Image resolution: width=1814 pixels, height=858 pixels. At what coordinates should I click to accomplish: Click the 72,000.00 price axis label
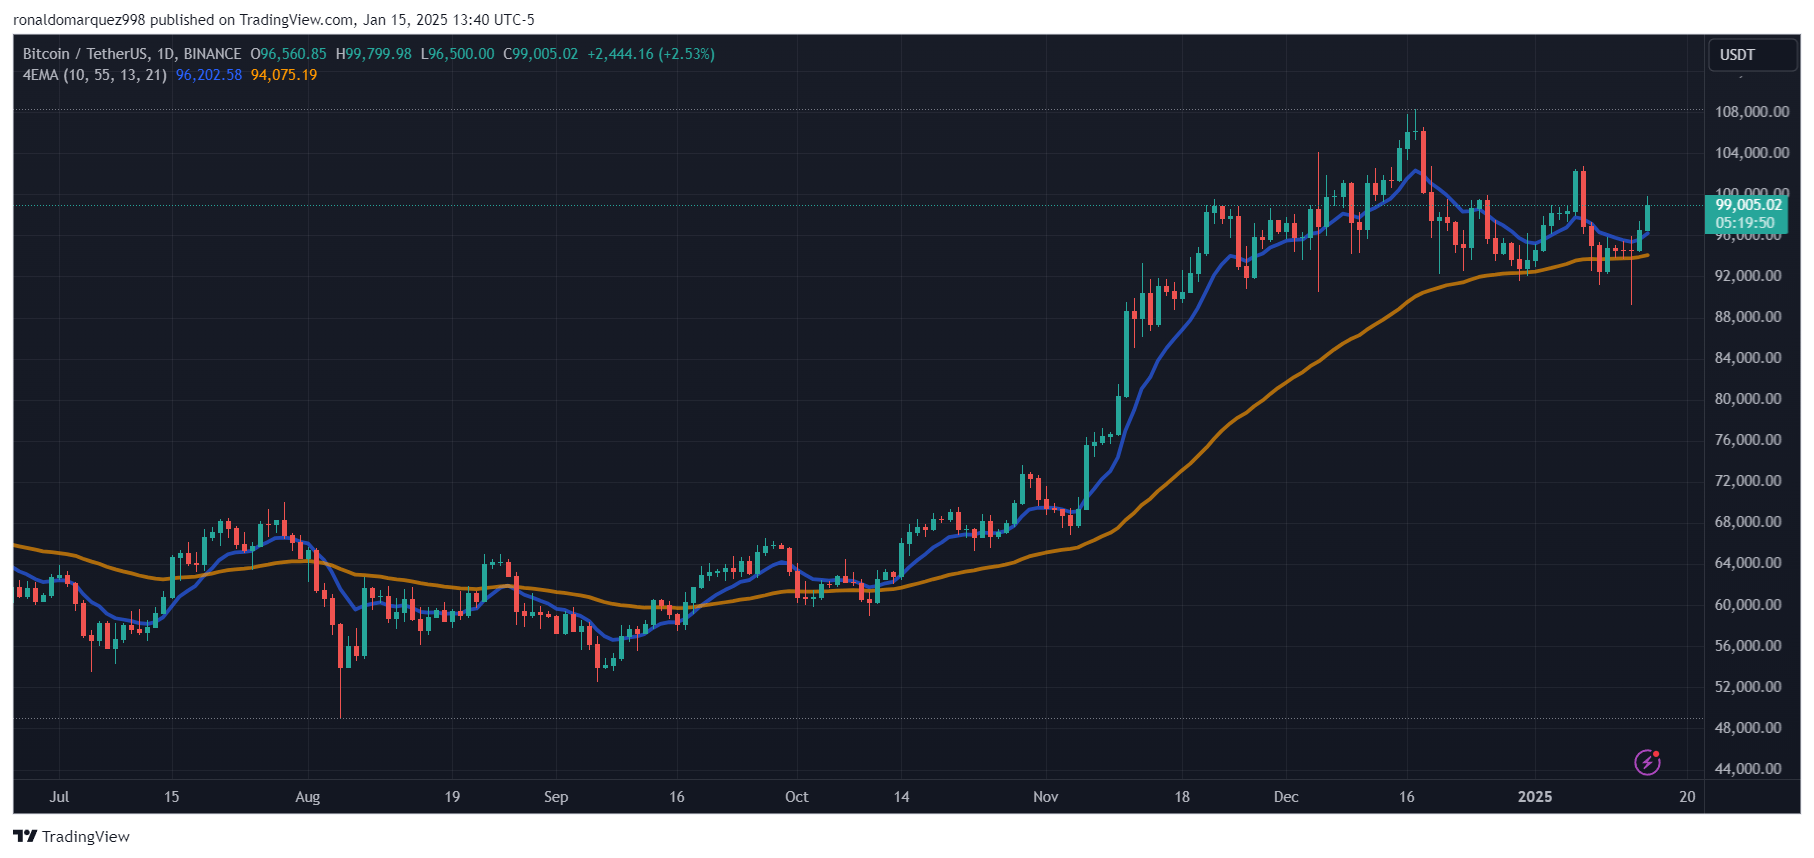click(x=1748, y=481)
